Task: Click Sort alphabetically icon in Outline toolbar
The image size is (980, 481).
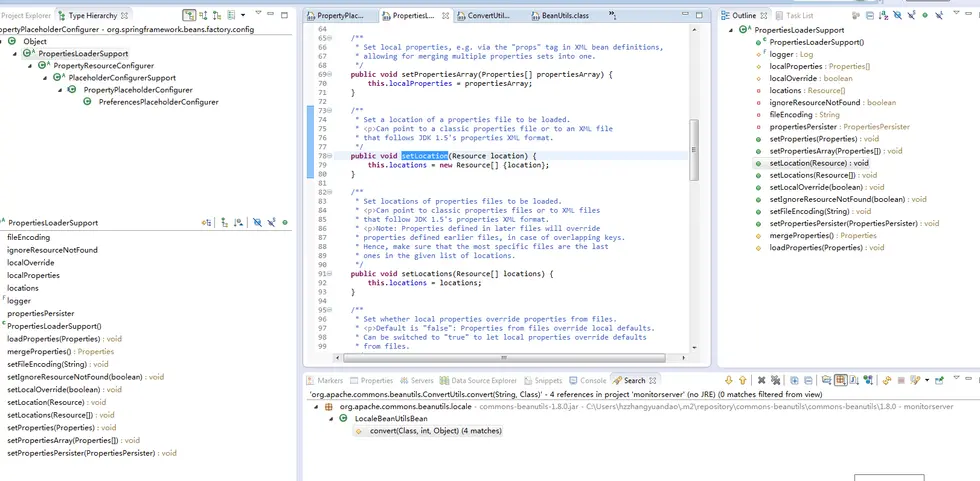Action: [882, 16]
